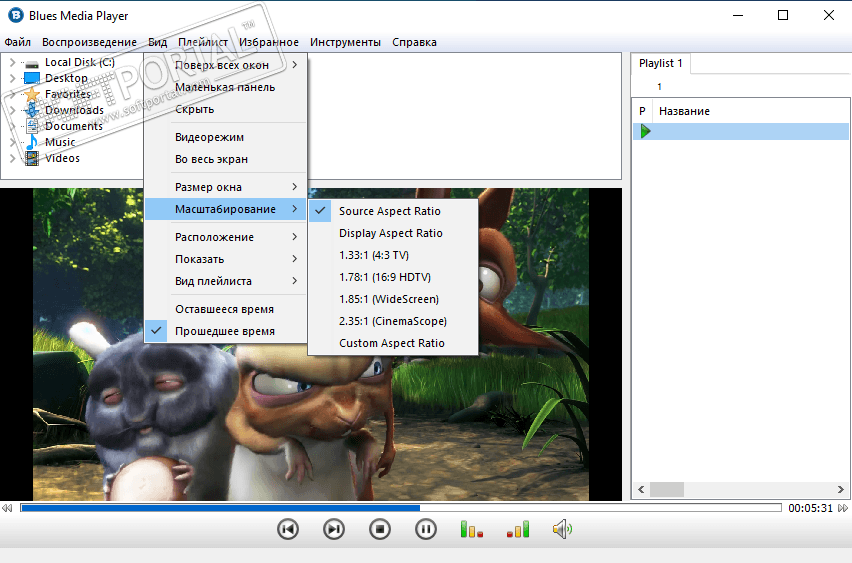Screen dimensions: 852x563
Task: Click the Blues Media Player logo icon
Action: (x=16, y=15)
